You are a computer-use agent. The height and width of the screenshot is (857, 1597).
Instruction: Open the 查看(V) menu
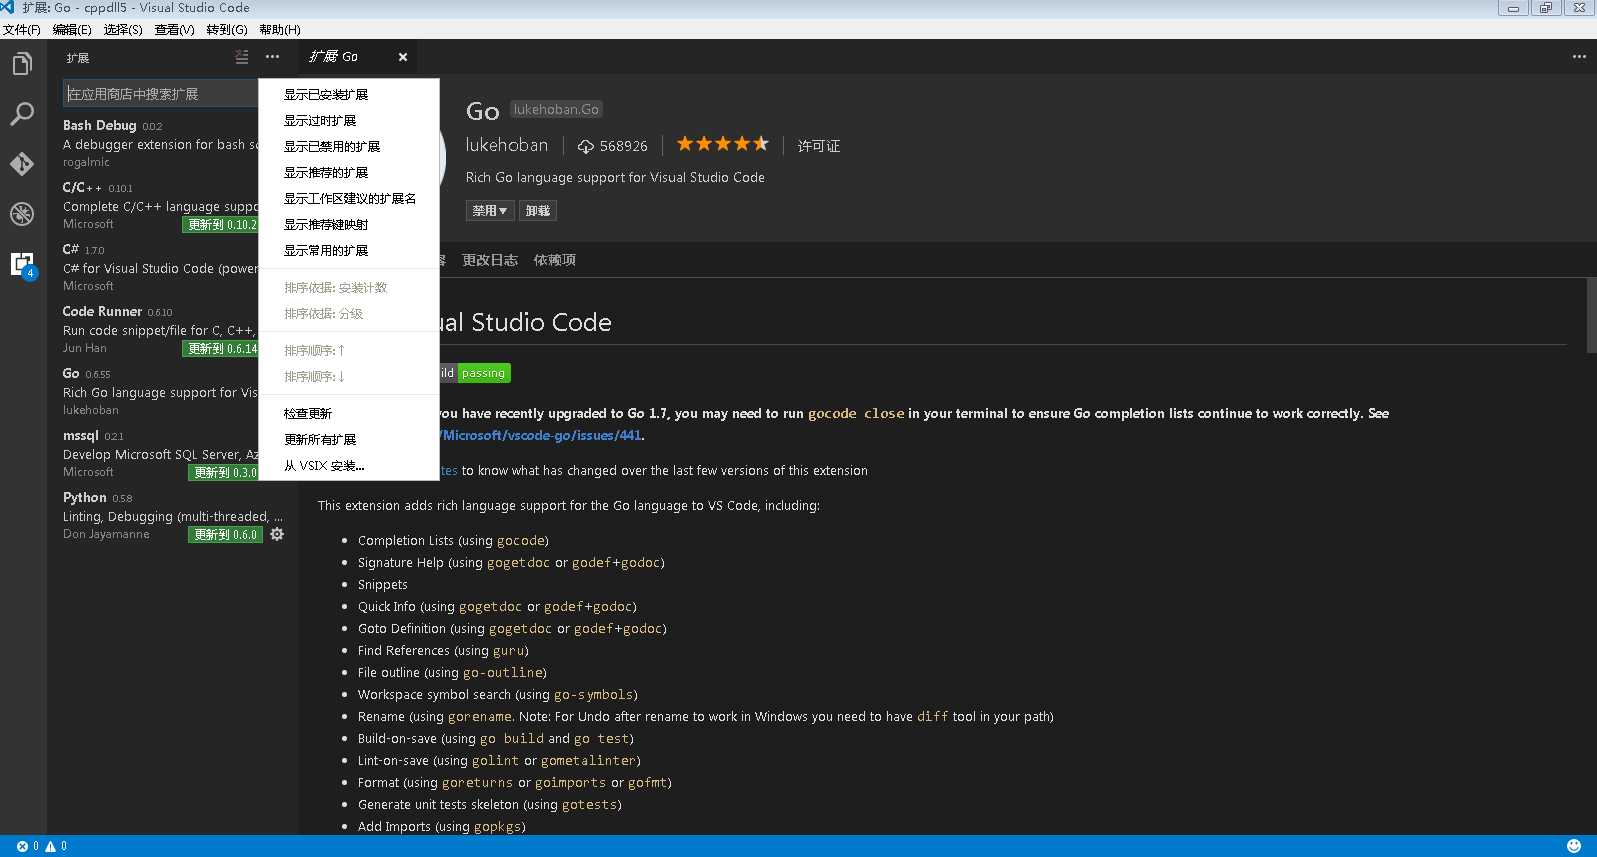click(x=174, y=30)
